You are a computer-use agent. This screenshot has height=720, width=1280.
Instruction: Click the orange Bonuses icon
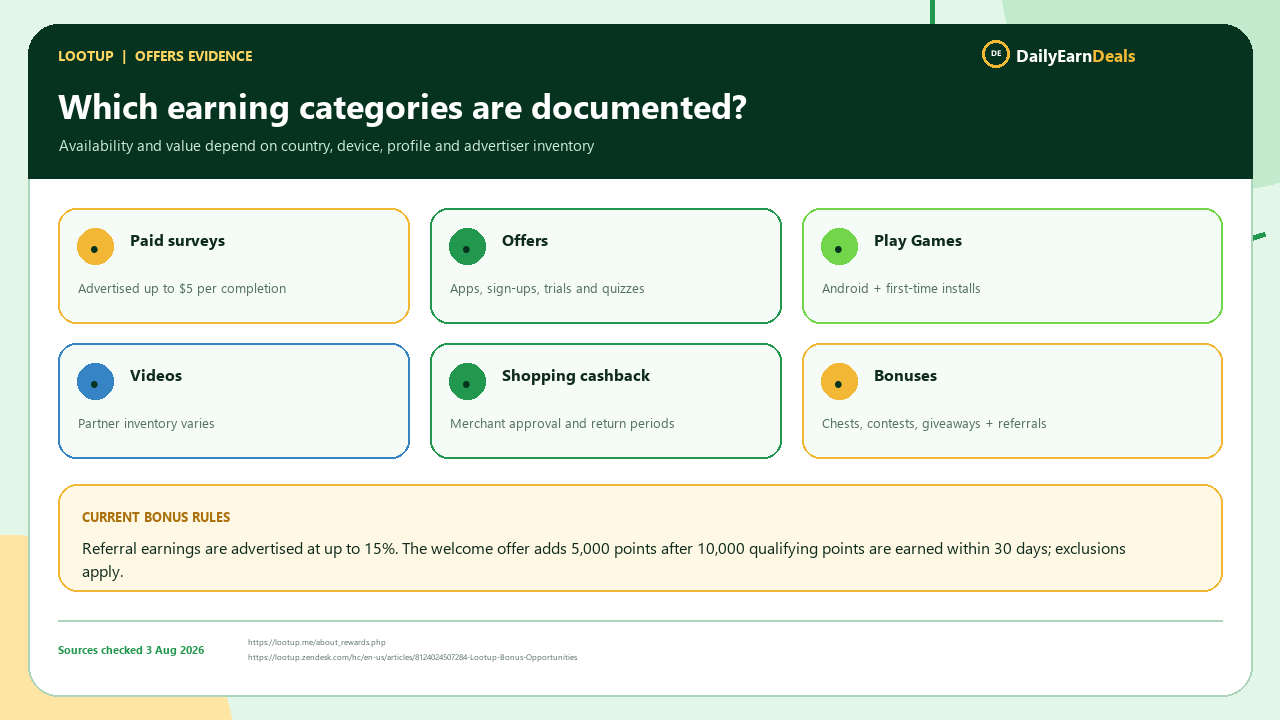pos(840,382)
